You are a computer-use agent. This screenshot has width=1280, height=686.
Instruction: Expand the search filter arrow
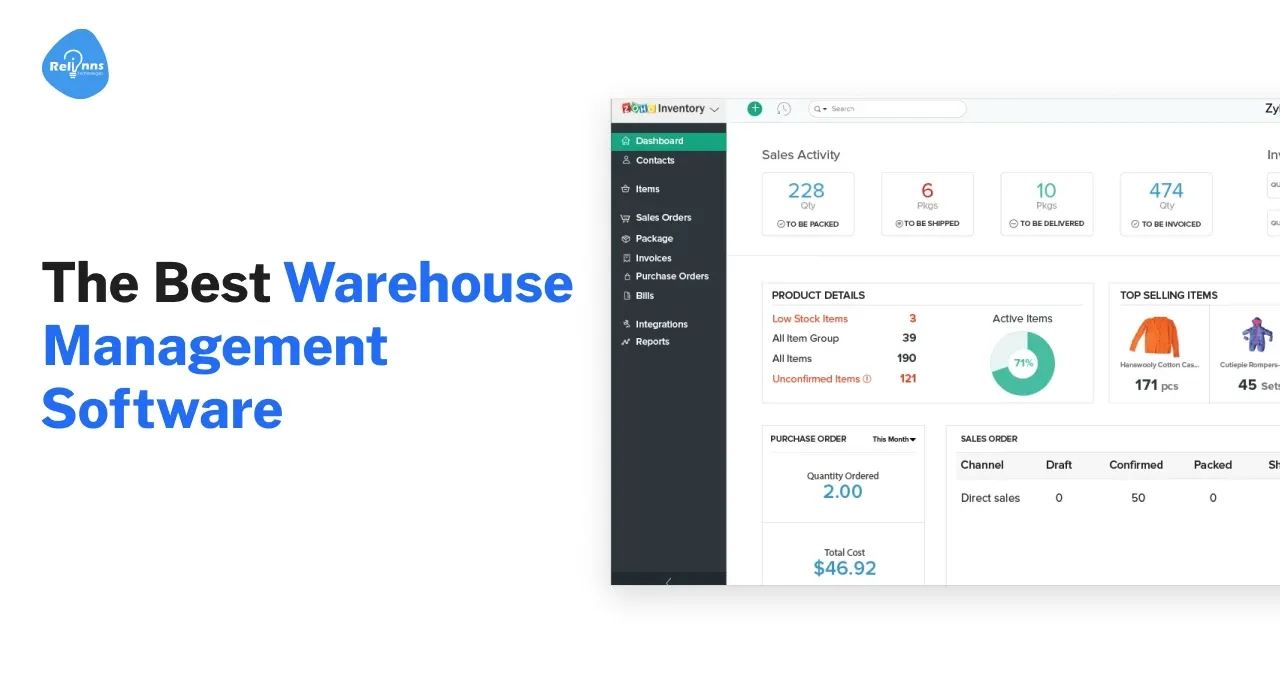(824, 108)
